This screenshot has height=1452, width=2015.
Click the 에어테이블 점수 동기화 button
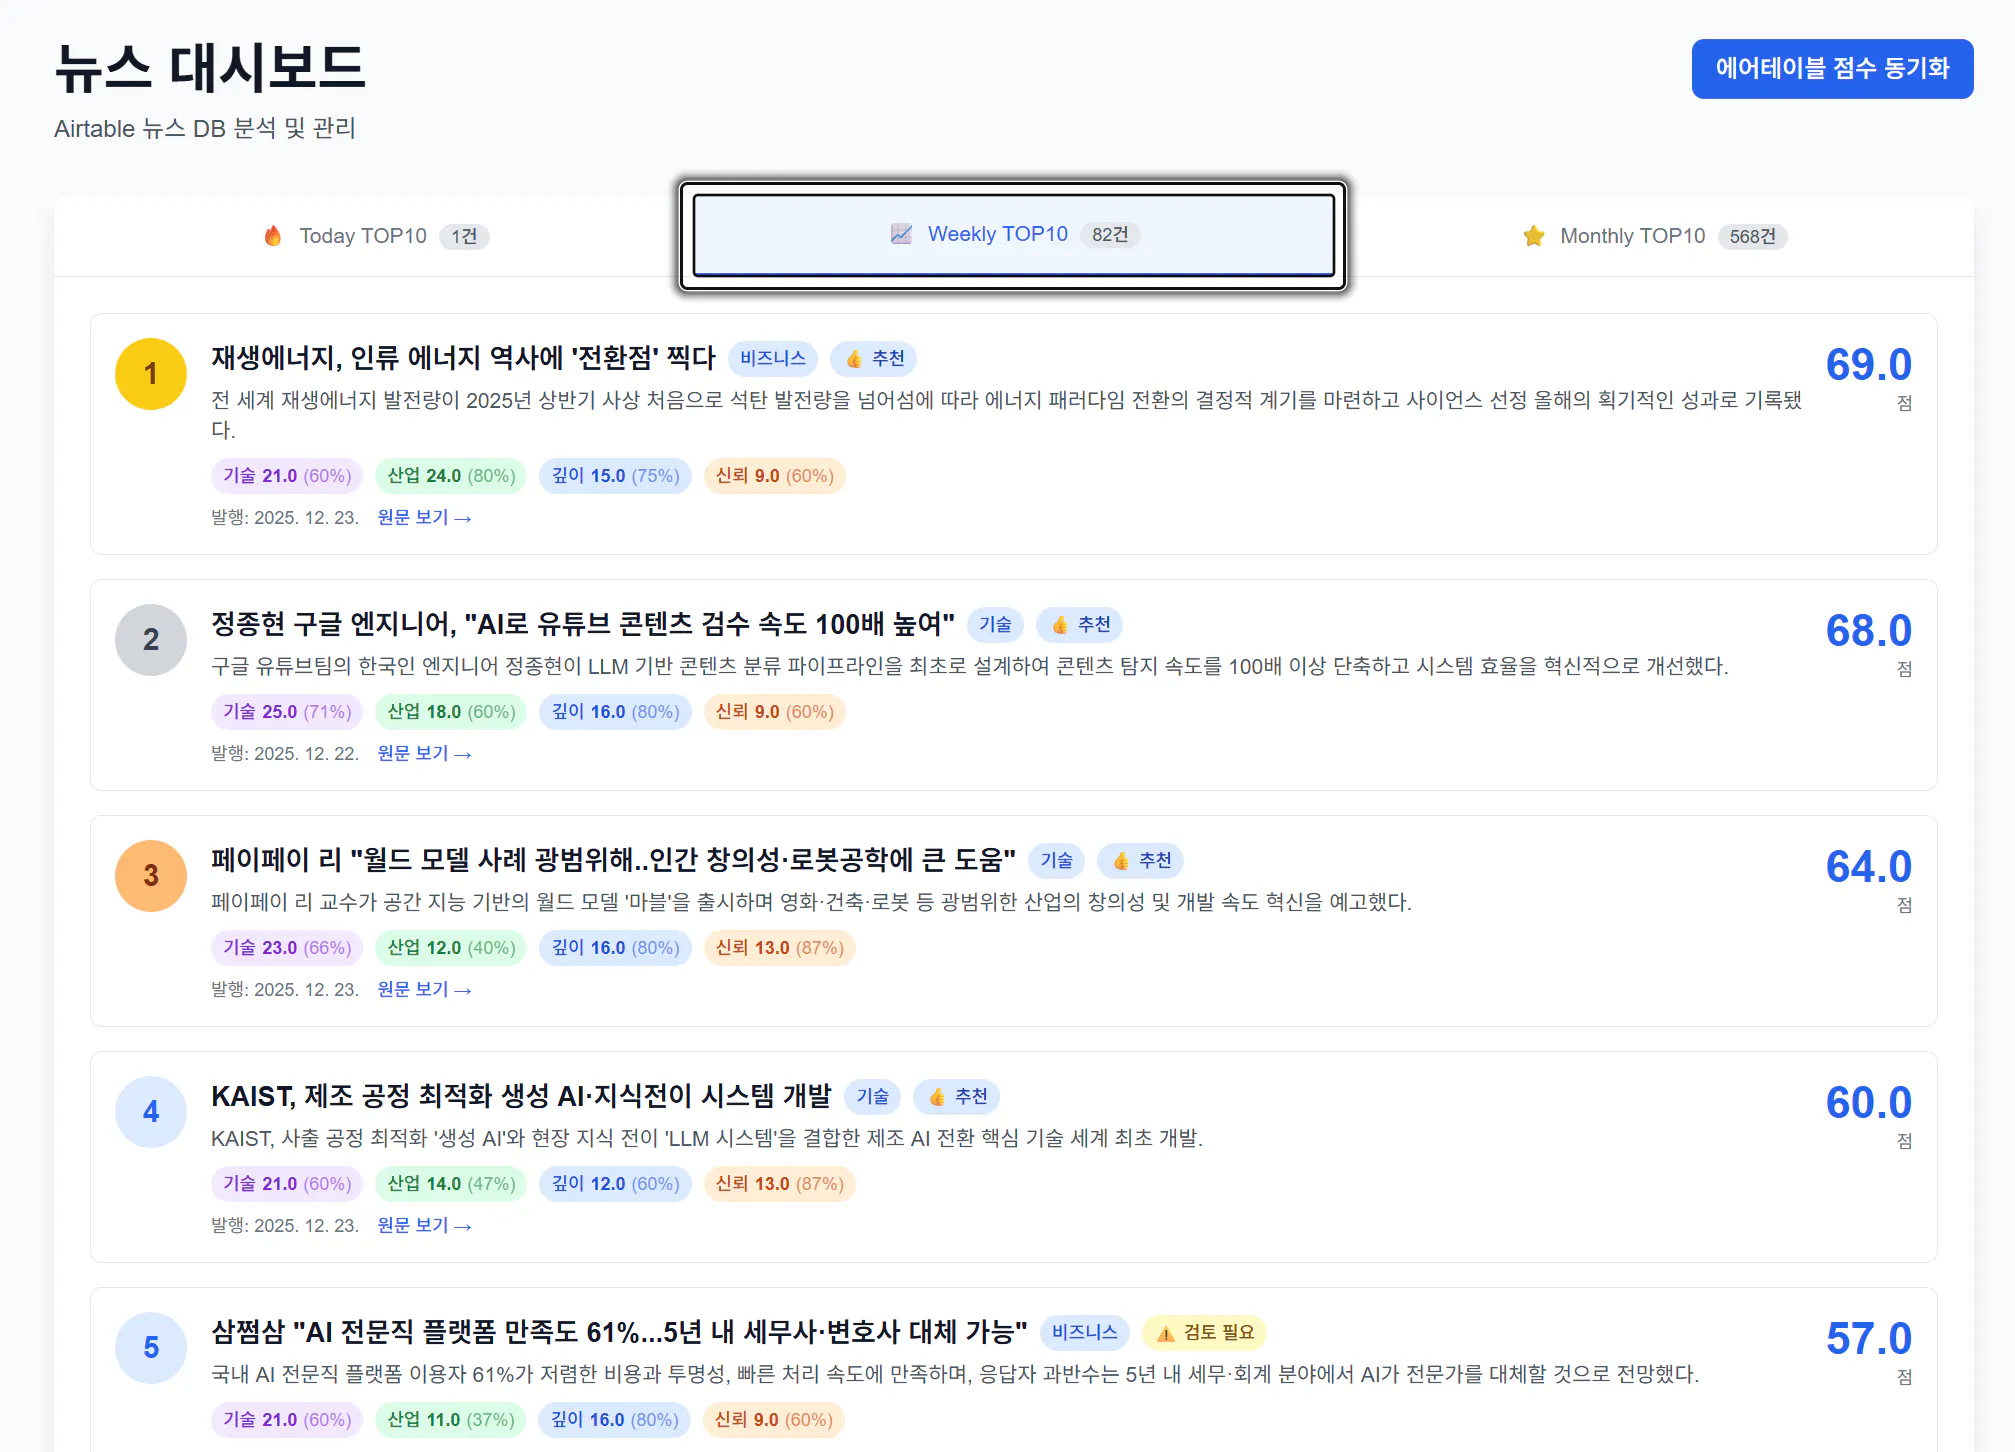1832,68
